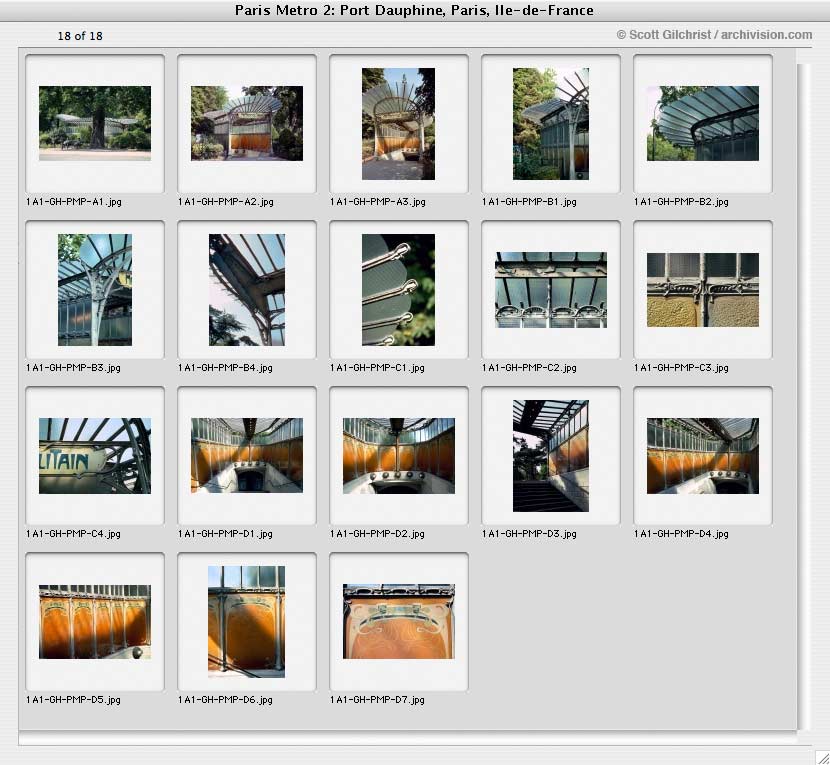The image size is (830, 765).
Task: Select thumbnail 1A1-GH-PMP-A3.jpg
Action: click(x=399, y=123)
